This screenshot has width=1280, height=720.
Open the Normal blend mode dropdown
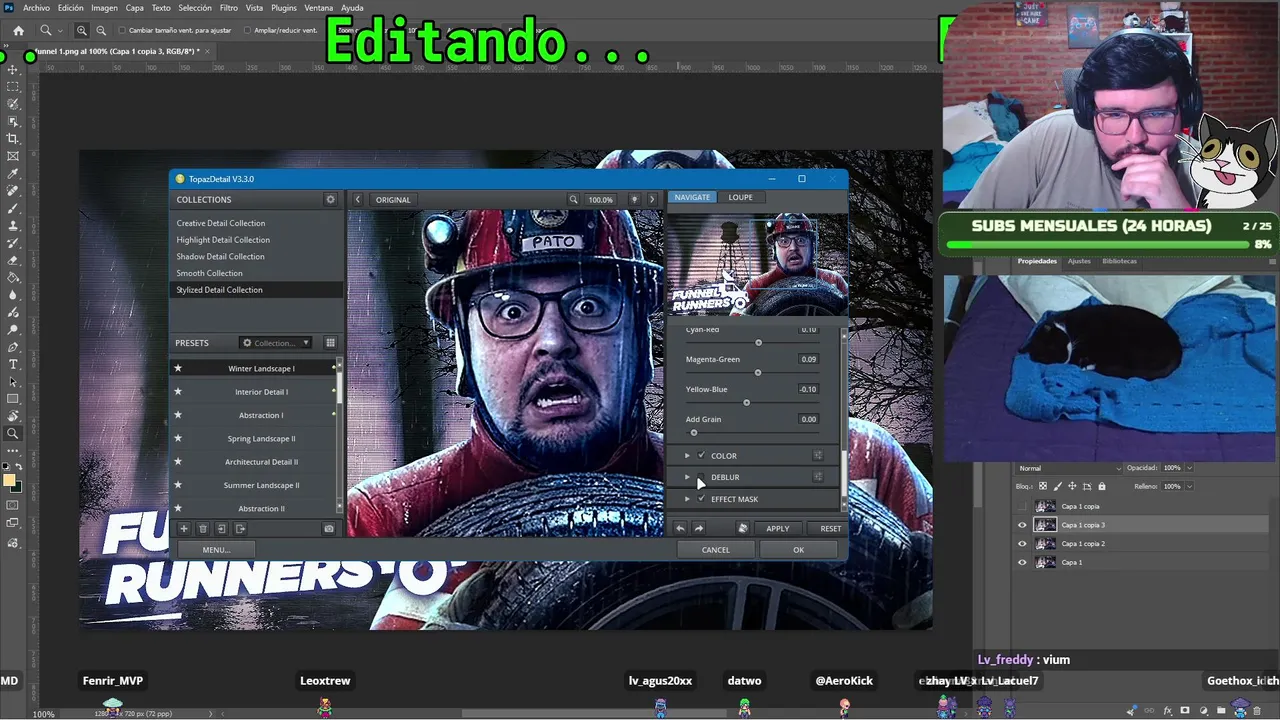(x=1069, y=468)
